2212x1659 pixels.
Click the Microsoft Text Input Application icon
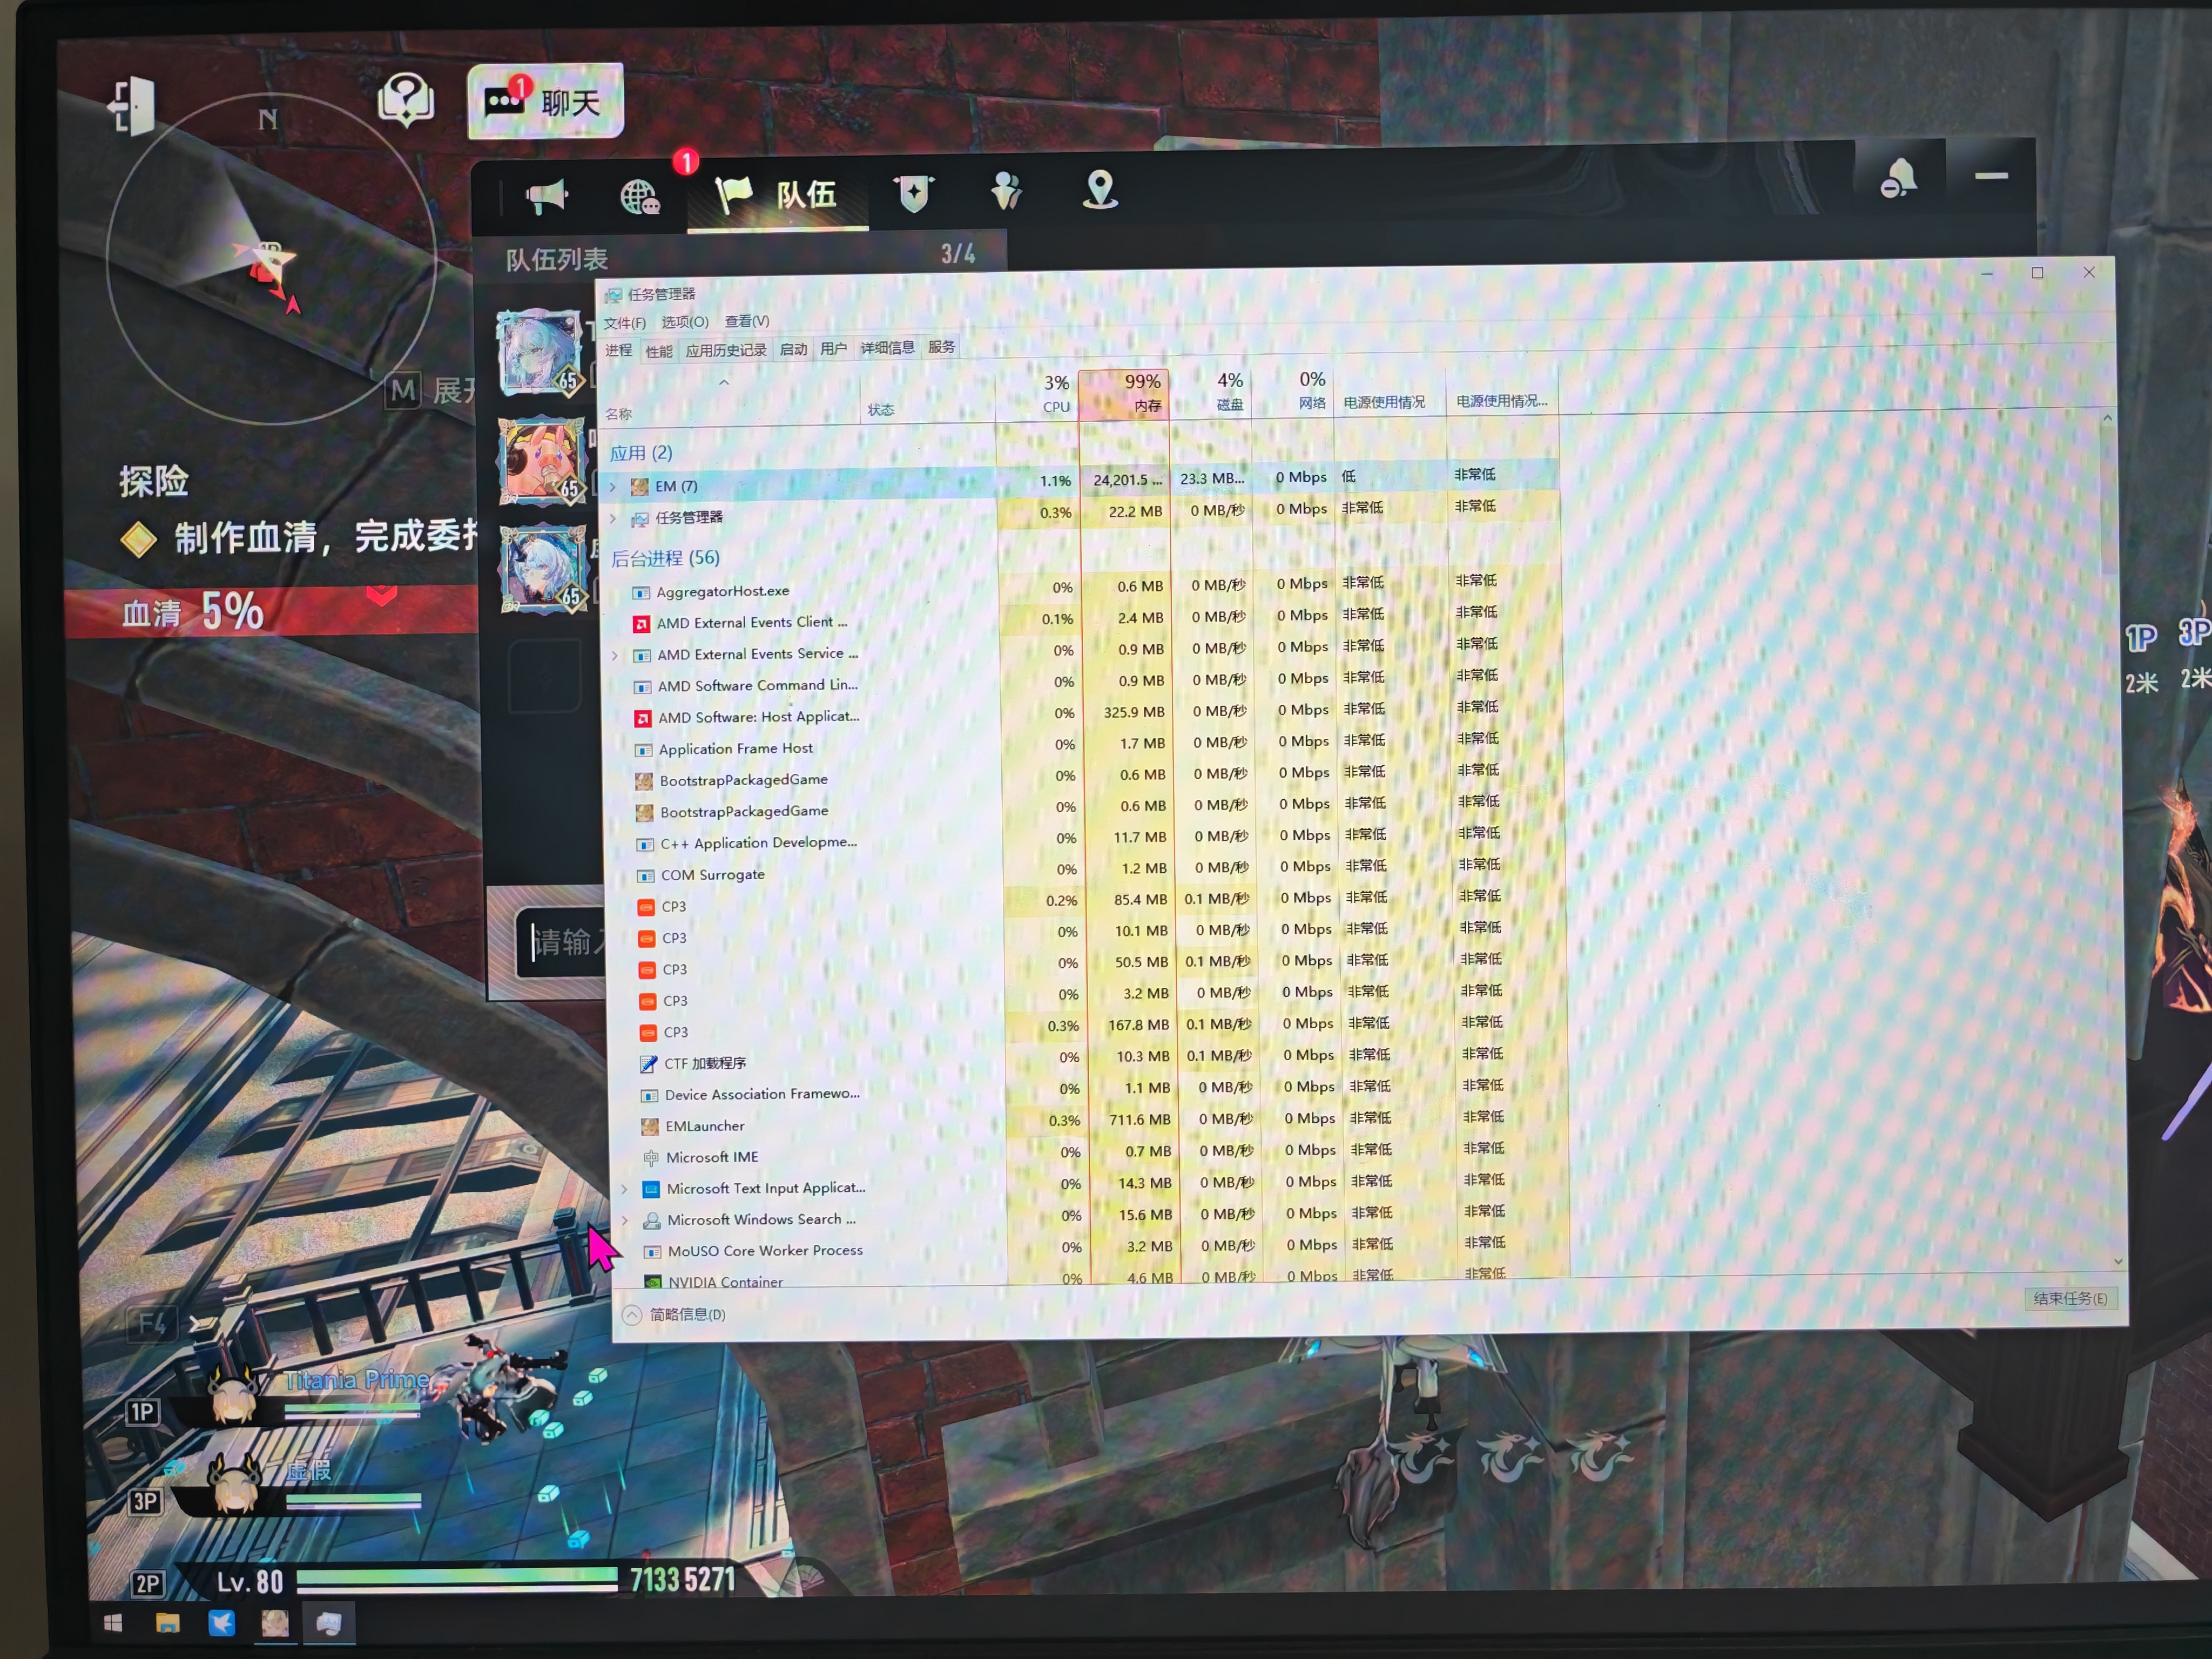[x=651, y=1190]
